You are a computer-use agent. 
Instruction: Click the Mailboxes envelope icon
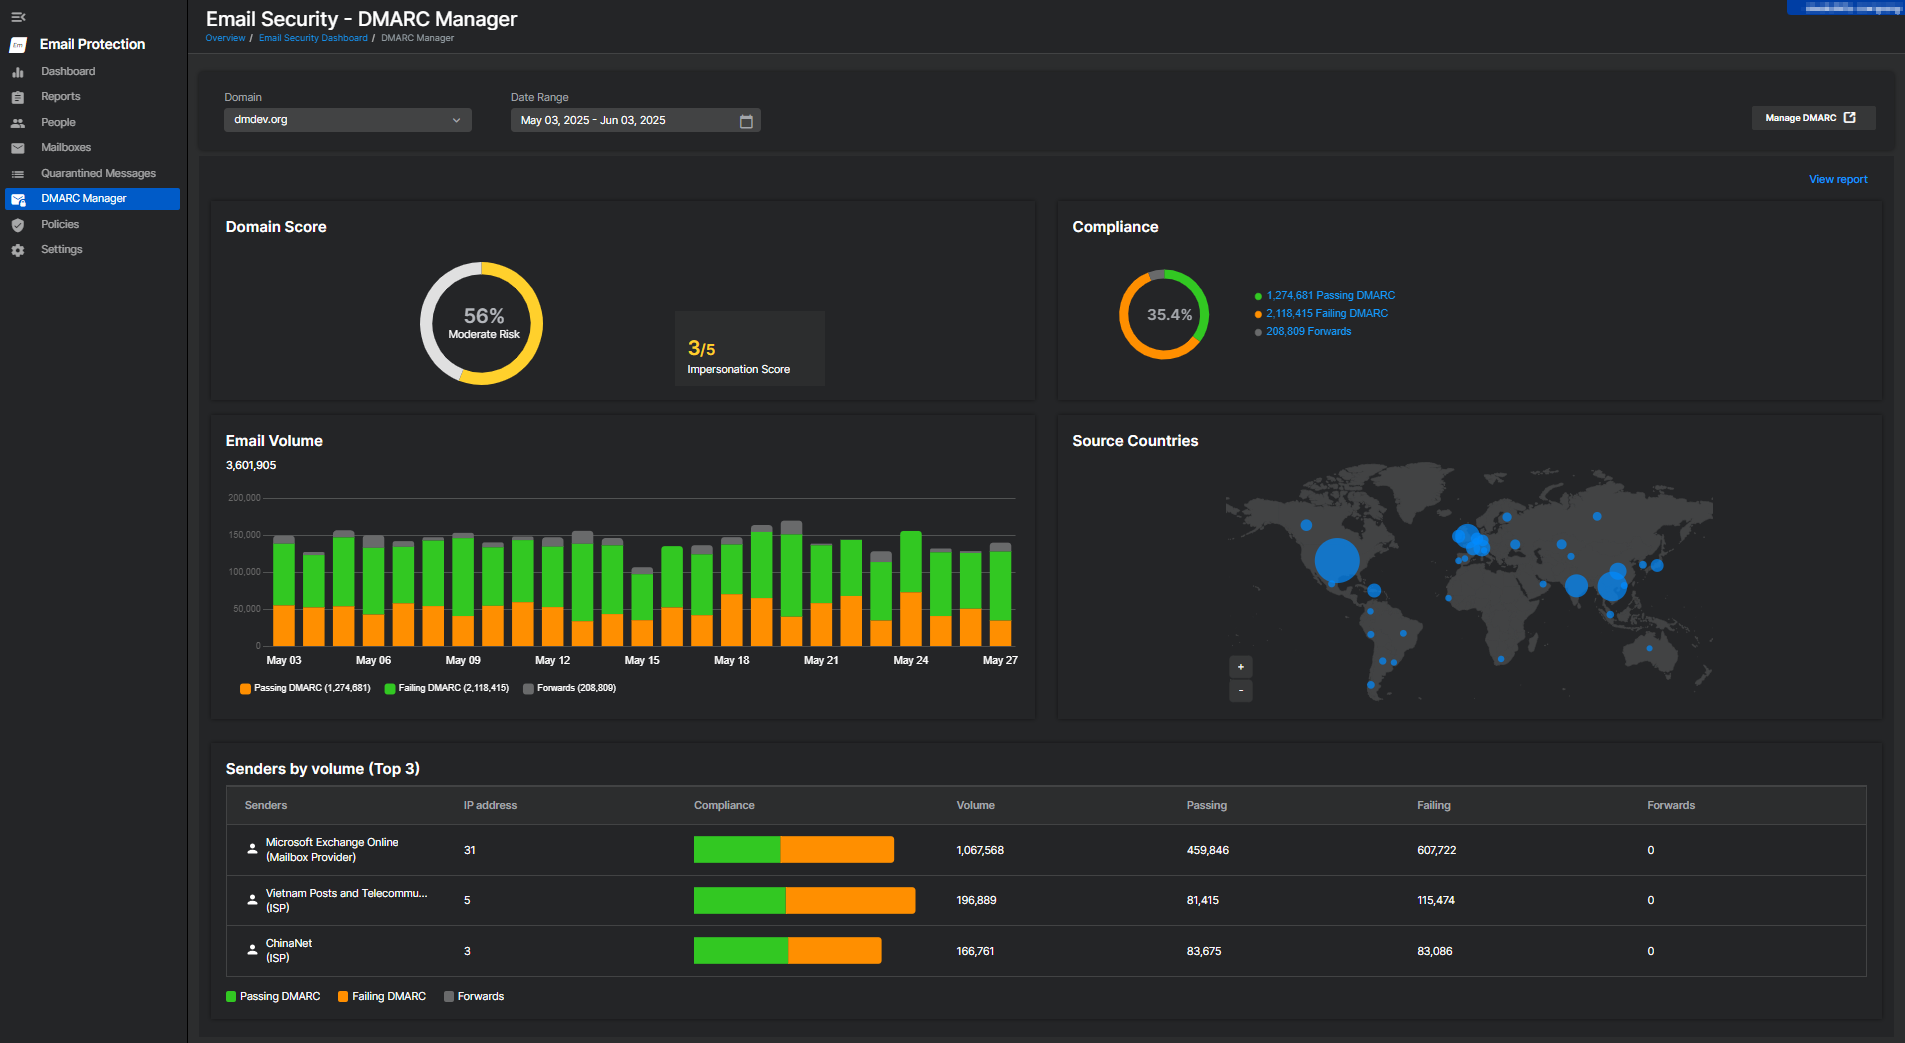tap(18, 148)
